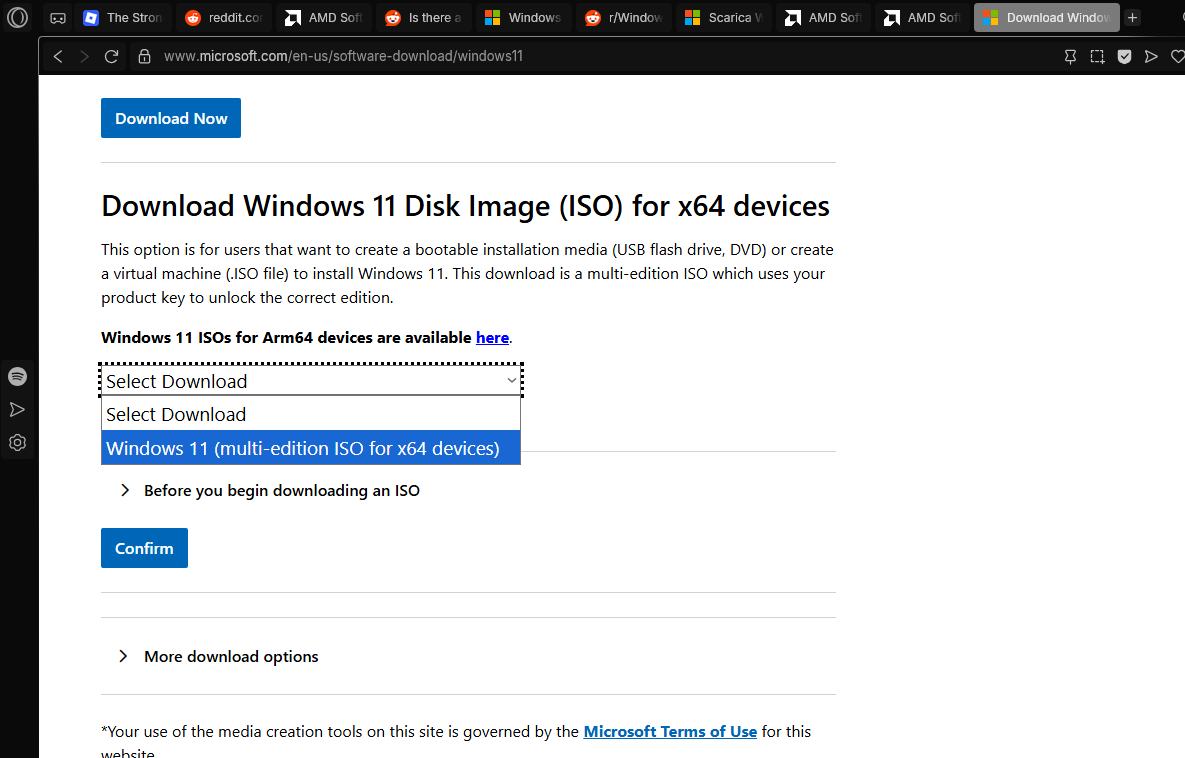Screen dimensions: 1185x758
Task: Open the Opera main menu
Action: point(18,17)
